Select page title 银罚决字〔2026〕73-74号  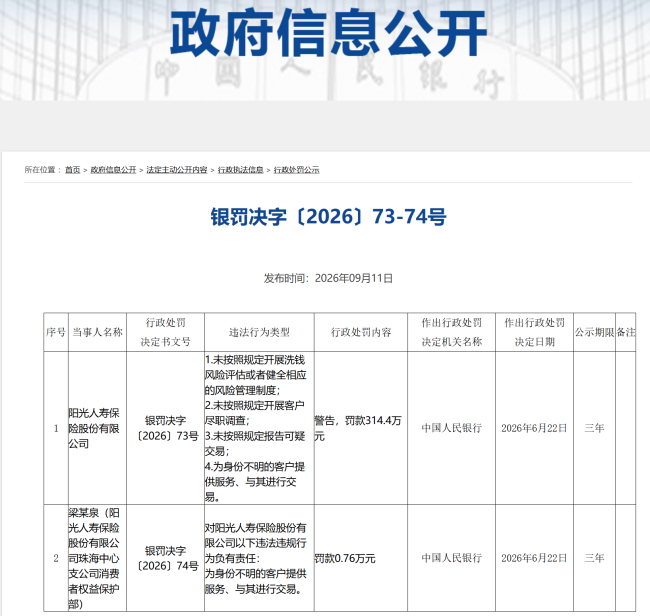coord(328,216)
